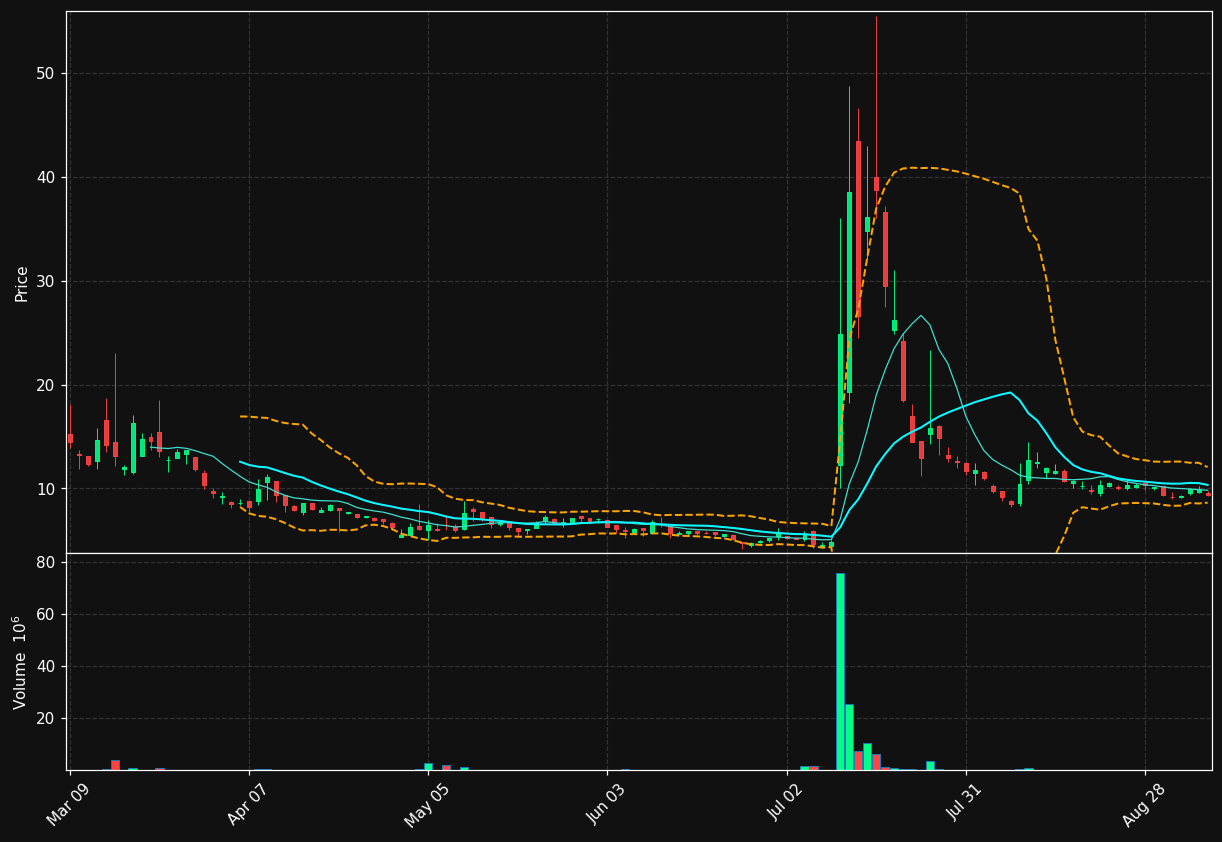
Task: Click the Jul 02 date label
Action: click(789, 804)
